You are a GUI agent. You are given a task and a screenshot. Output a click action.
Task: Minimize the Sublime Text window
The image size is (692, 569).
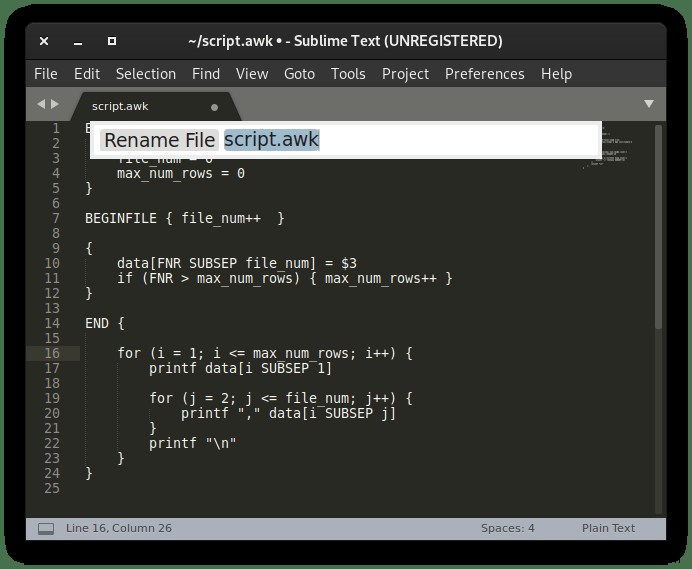coord(78,42)
